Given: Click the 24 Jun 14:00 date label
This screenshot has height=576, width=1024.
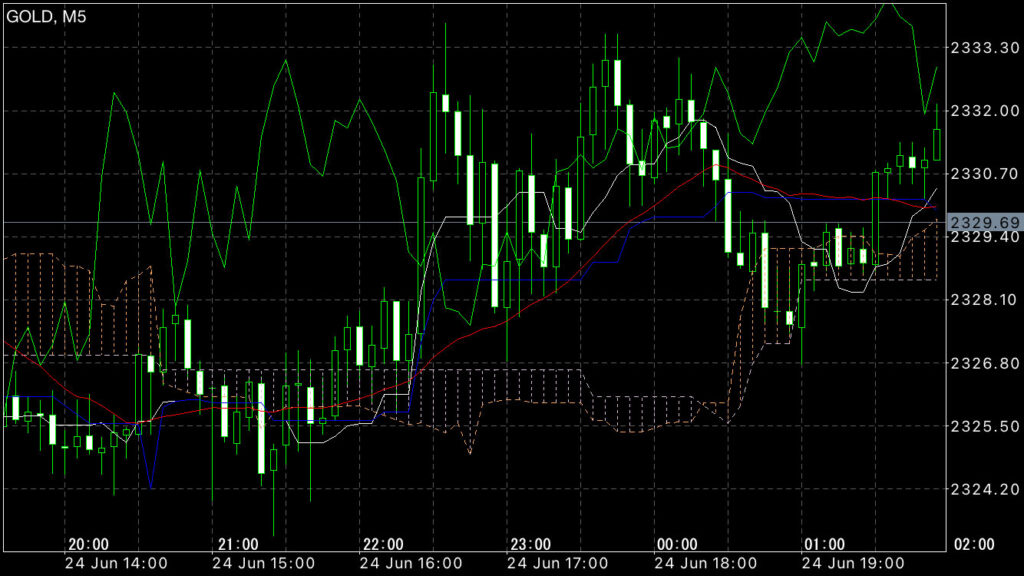Looking at the screenshot, I should pos(116,564).
